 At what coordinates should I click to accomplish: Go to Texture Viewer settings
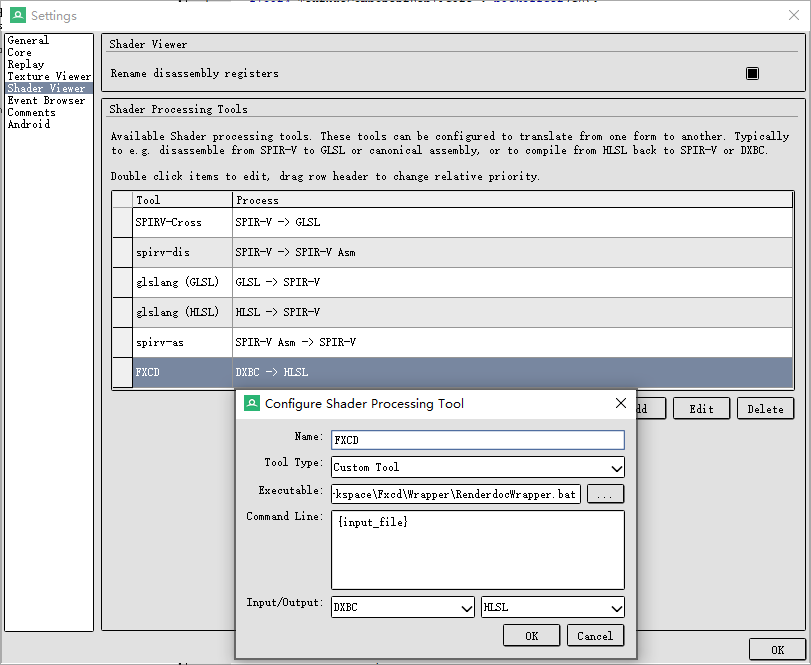[49, 77]
